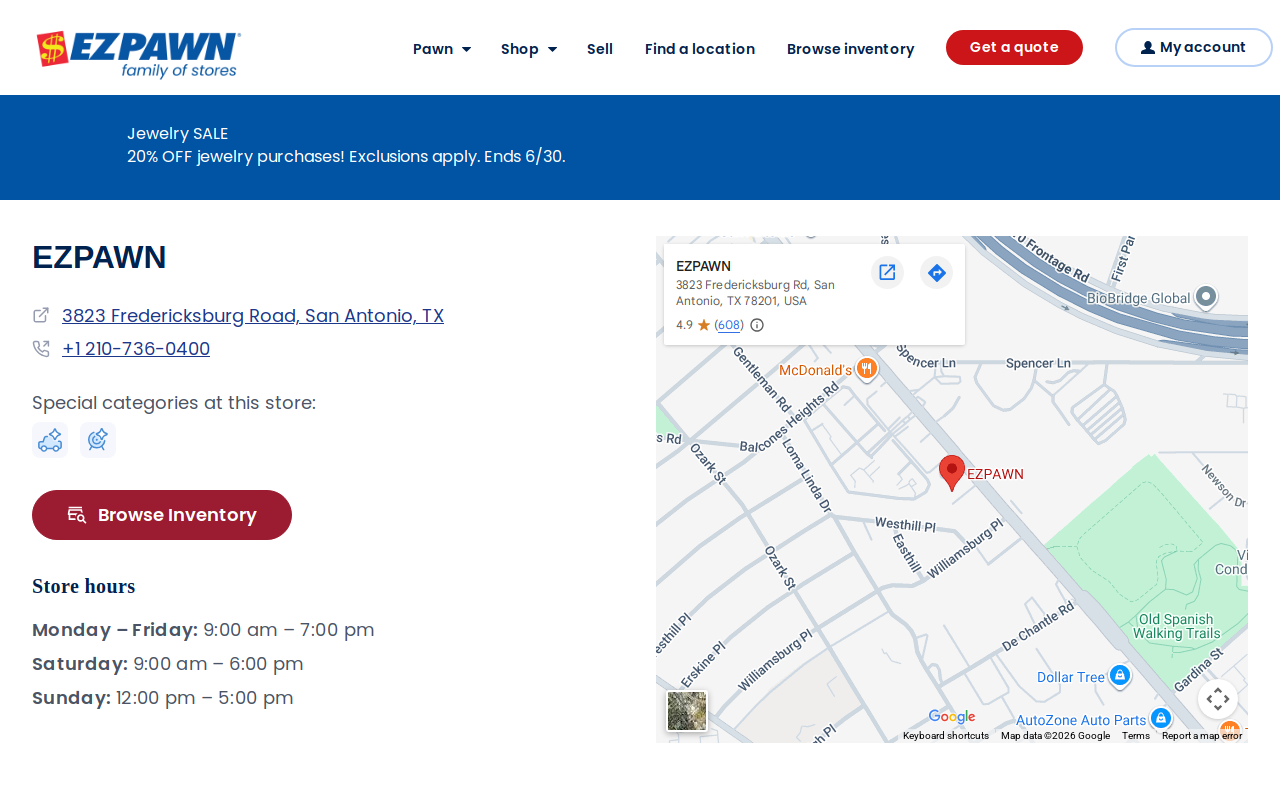
Task: Expand the Pawn dropdown menu
Action: pos(442,49)
